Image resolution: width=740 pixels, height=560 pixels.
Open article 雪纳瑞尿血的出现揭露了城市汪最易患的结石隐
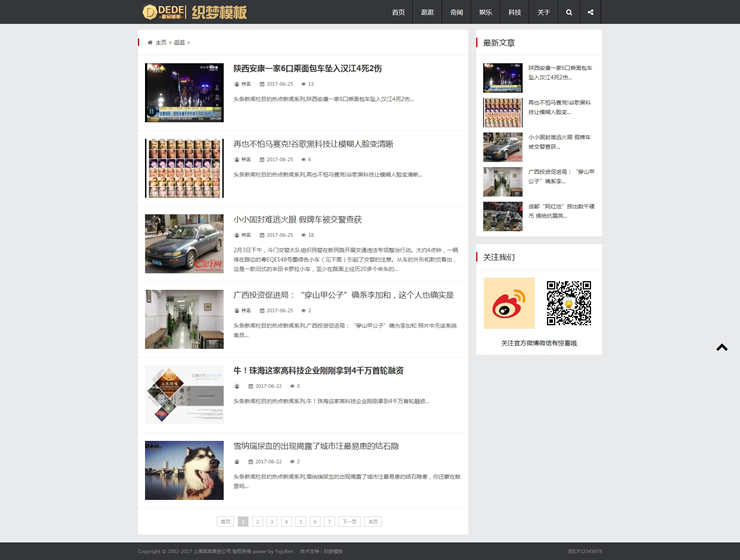316,446
